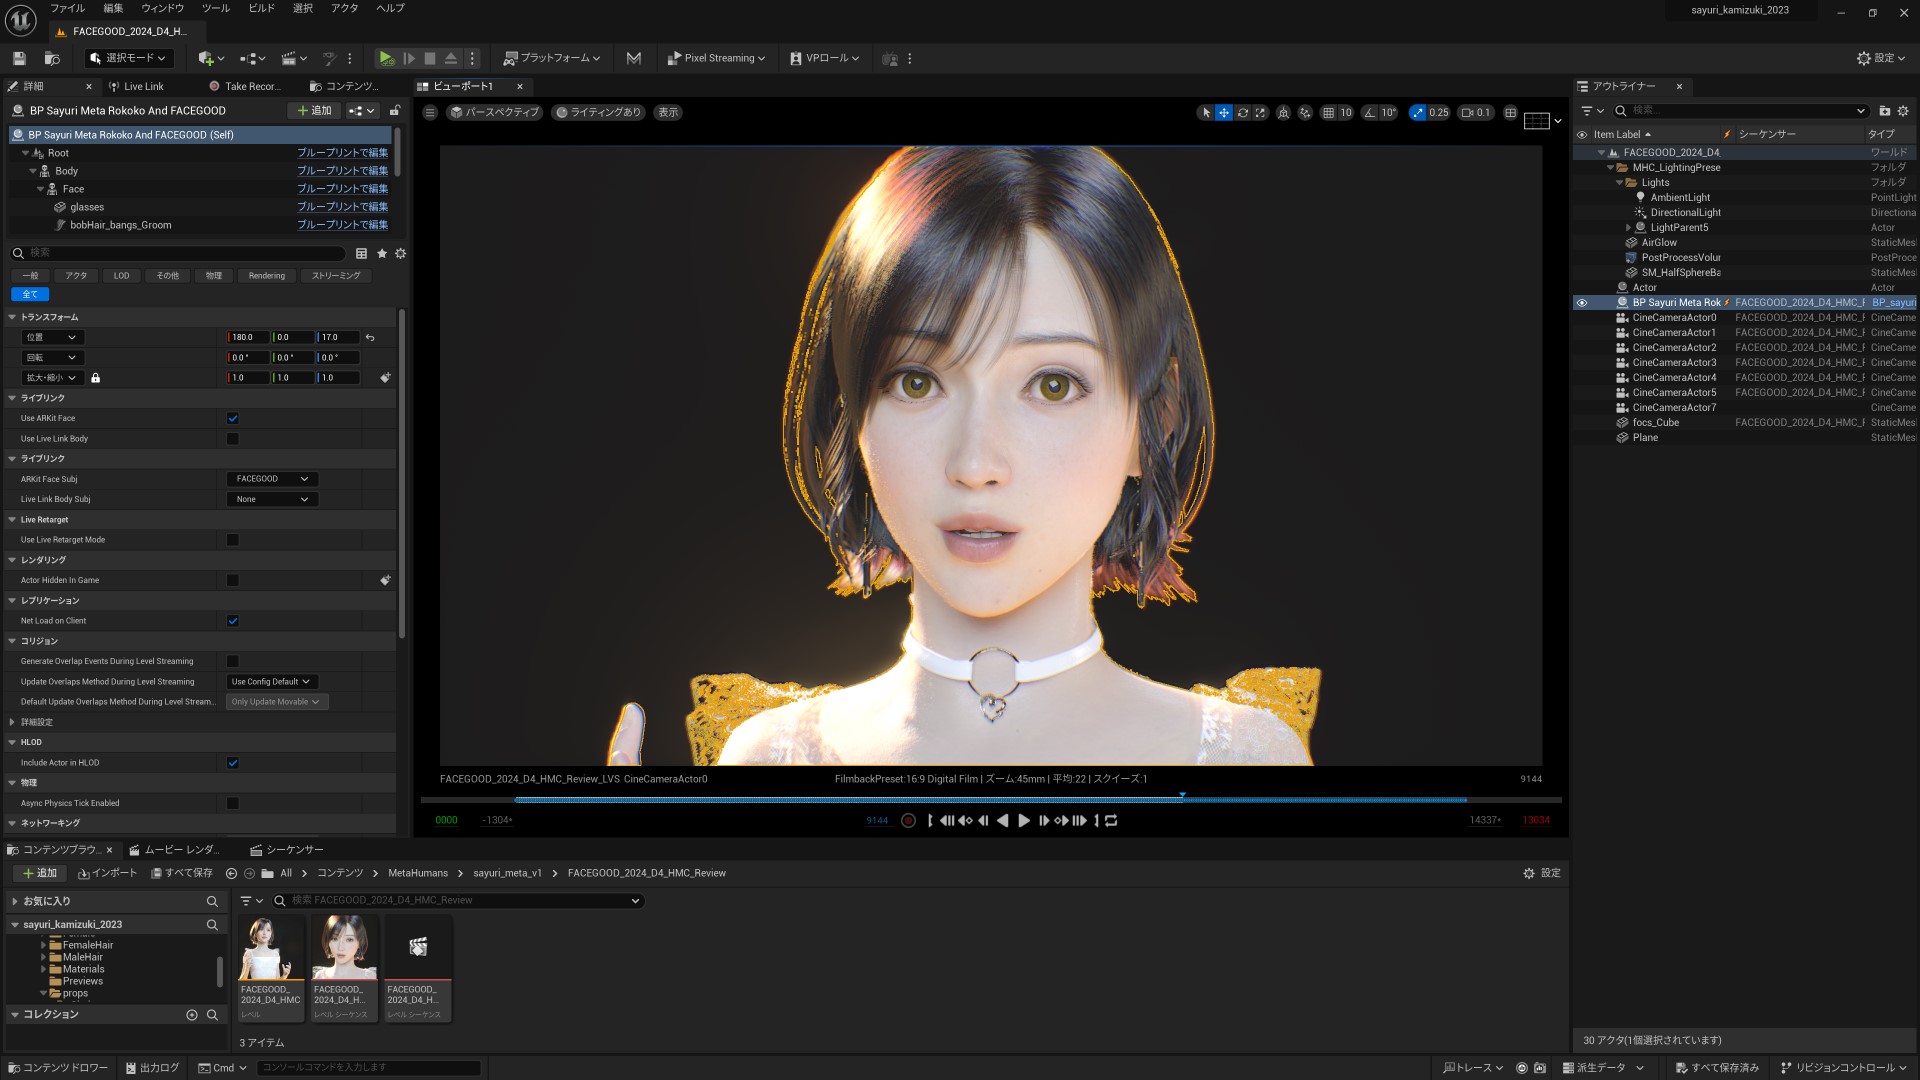Open the Pixel Streaming dropdown
Image resolution: width=1920 pixels, height=1080 pixels.
(x=716, y=58)
